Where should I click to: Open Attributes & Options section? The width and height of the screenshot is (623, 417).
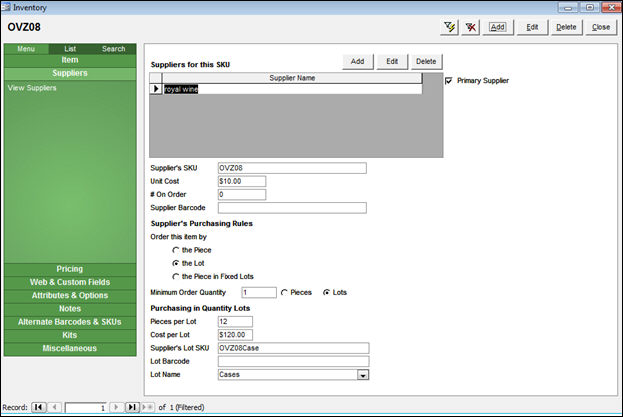pyautogui.click(x=70, y=295)
